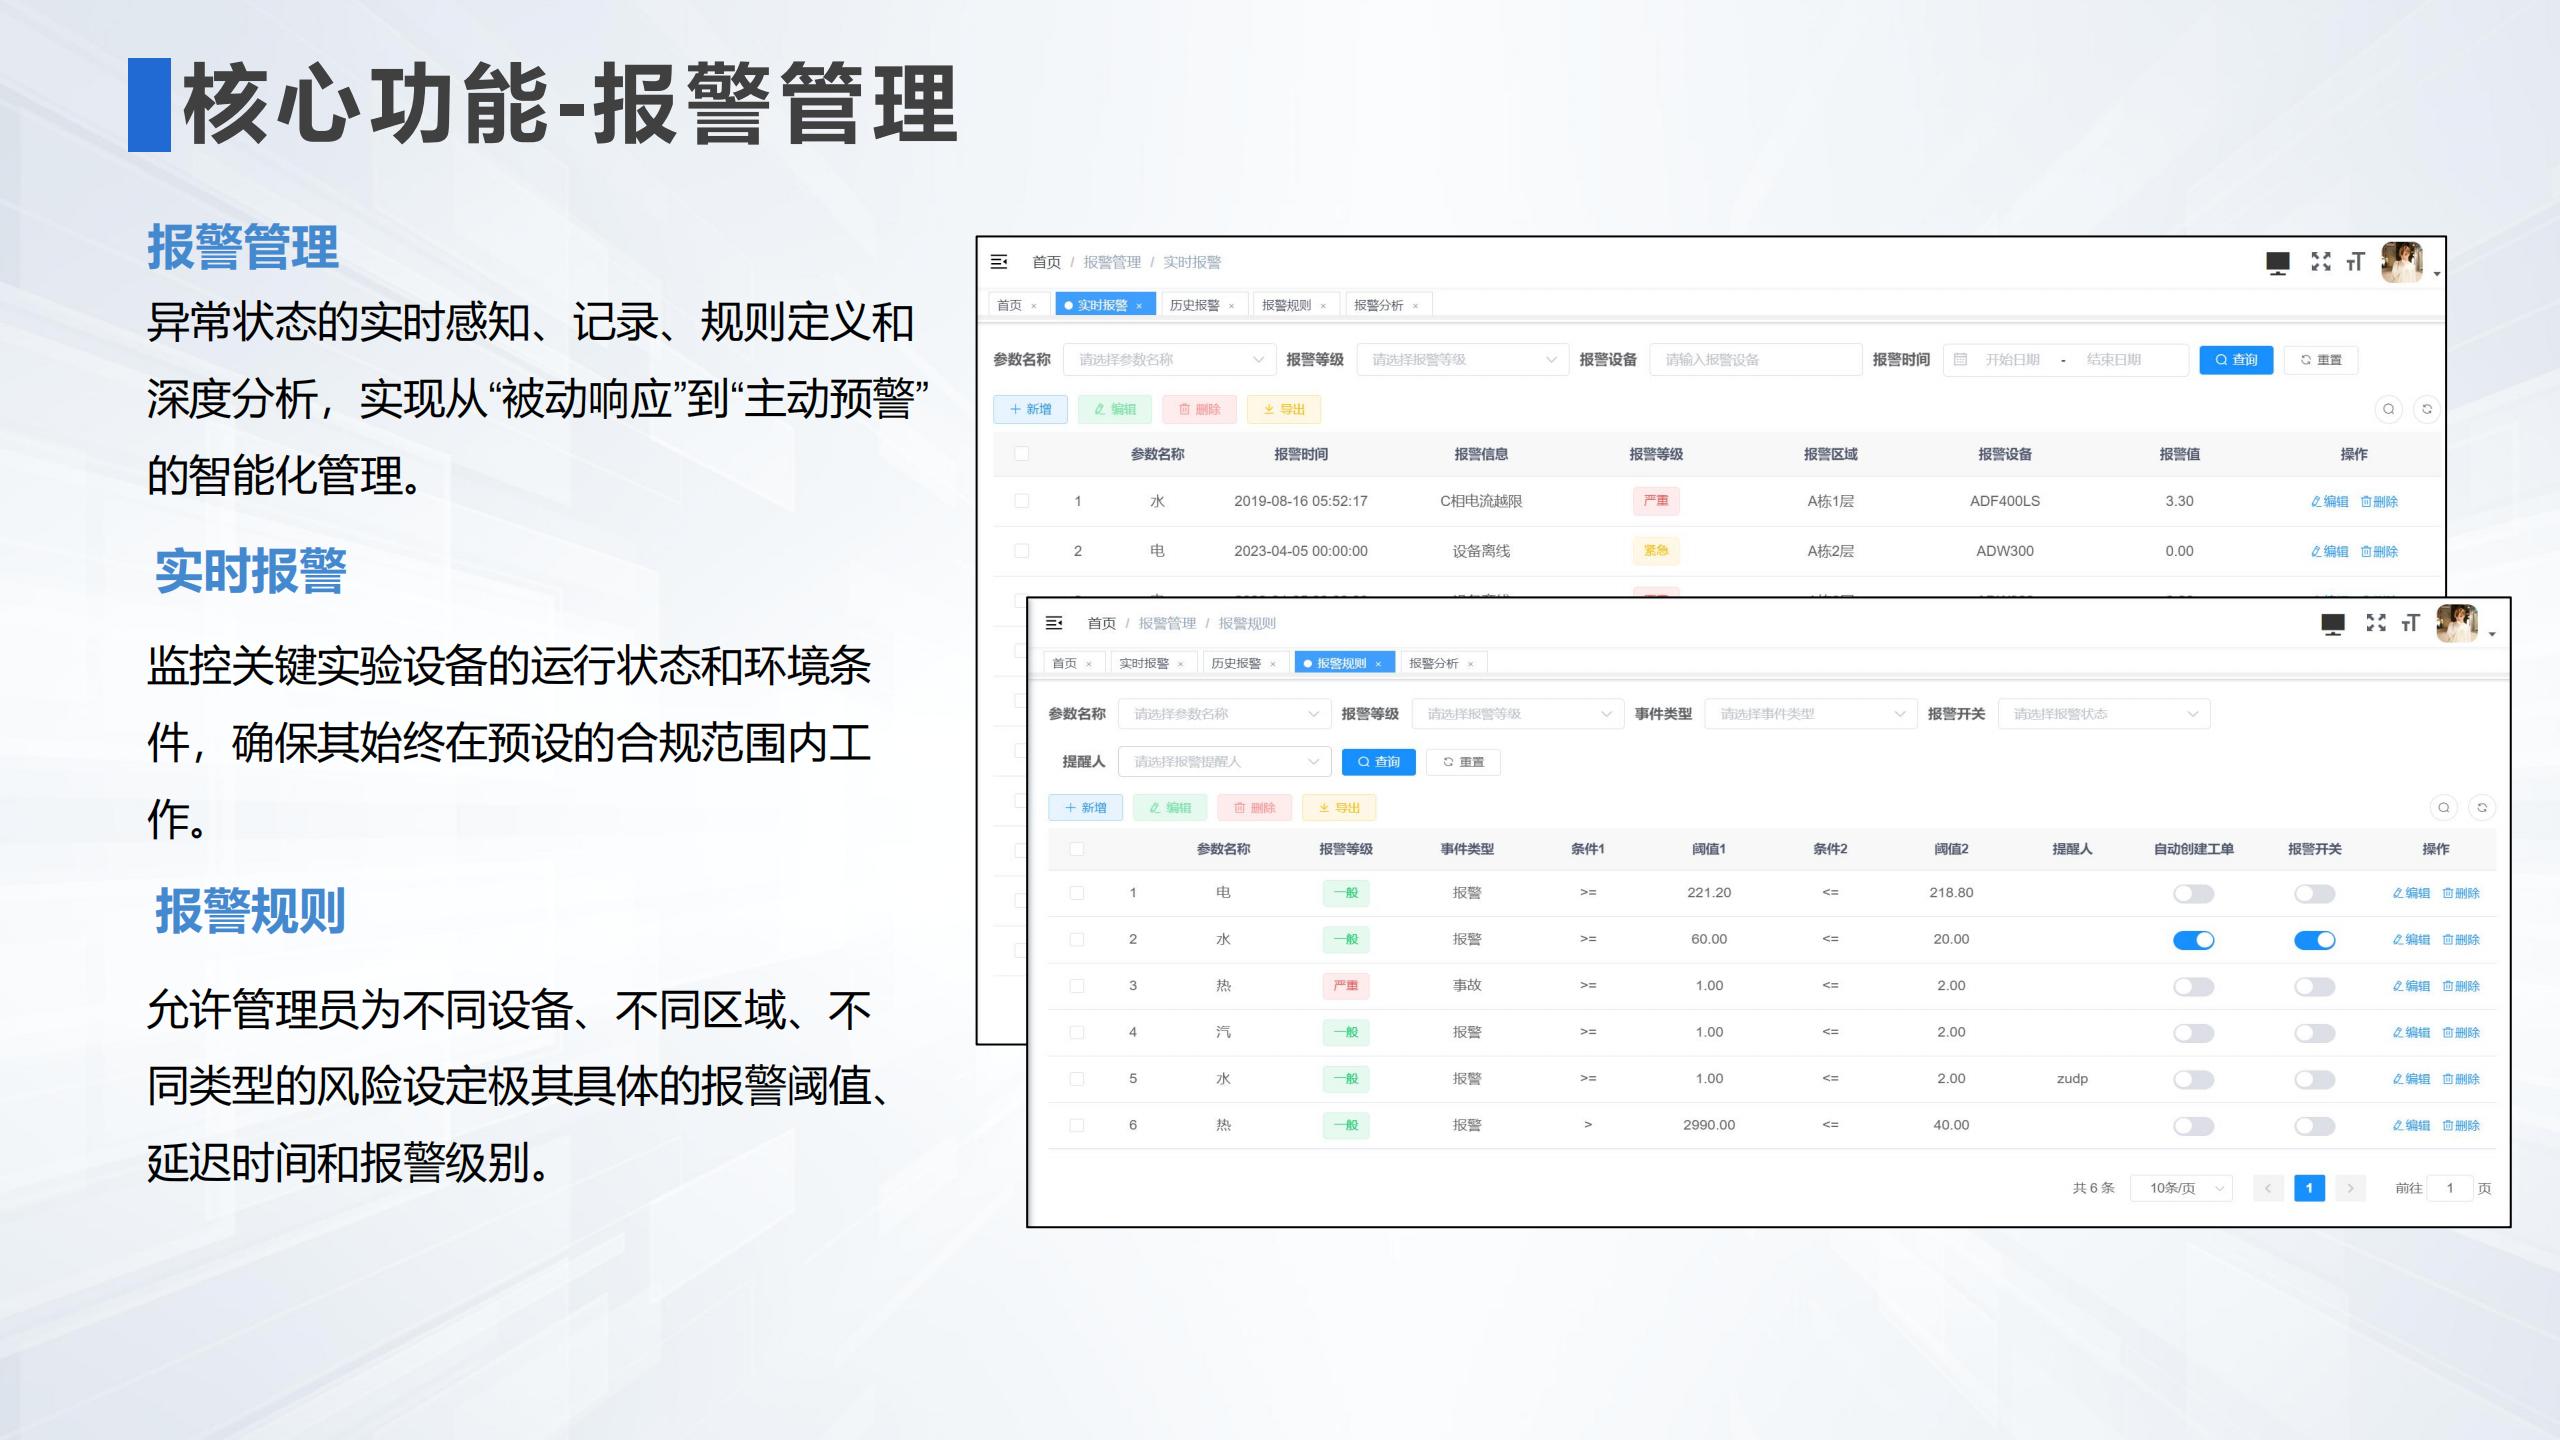This screenshot has width=2560, height=1440.
Task: Click the table search magnifier icon
Action: [x=2444, y=807]
